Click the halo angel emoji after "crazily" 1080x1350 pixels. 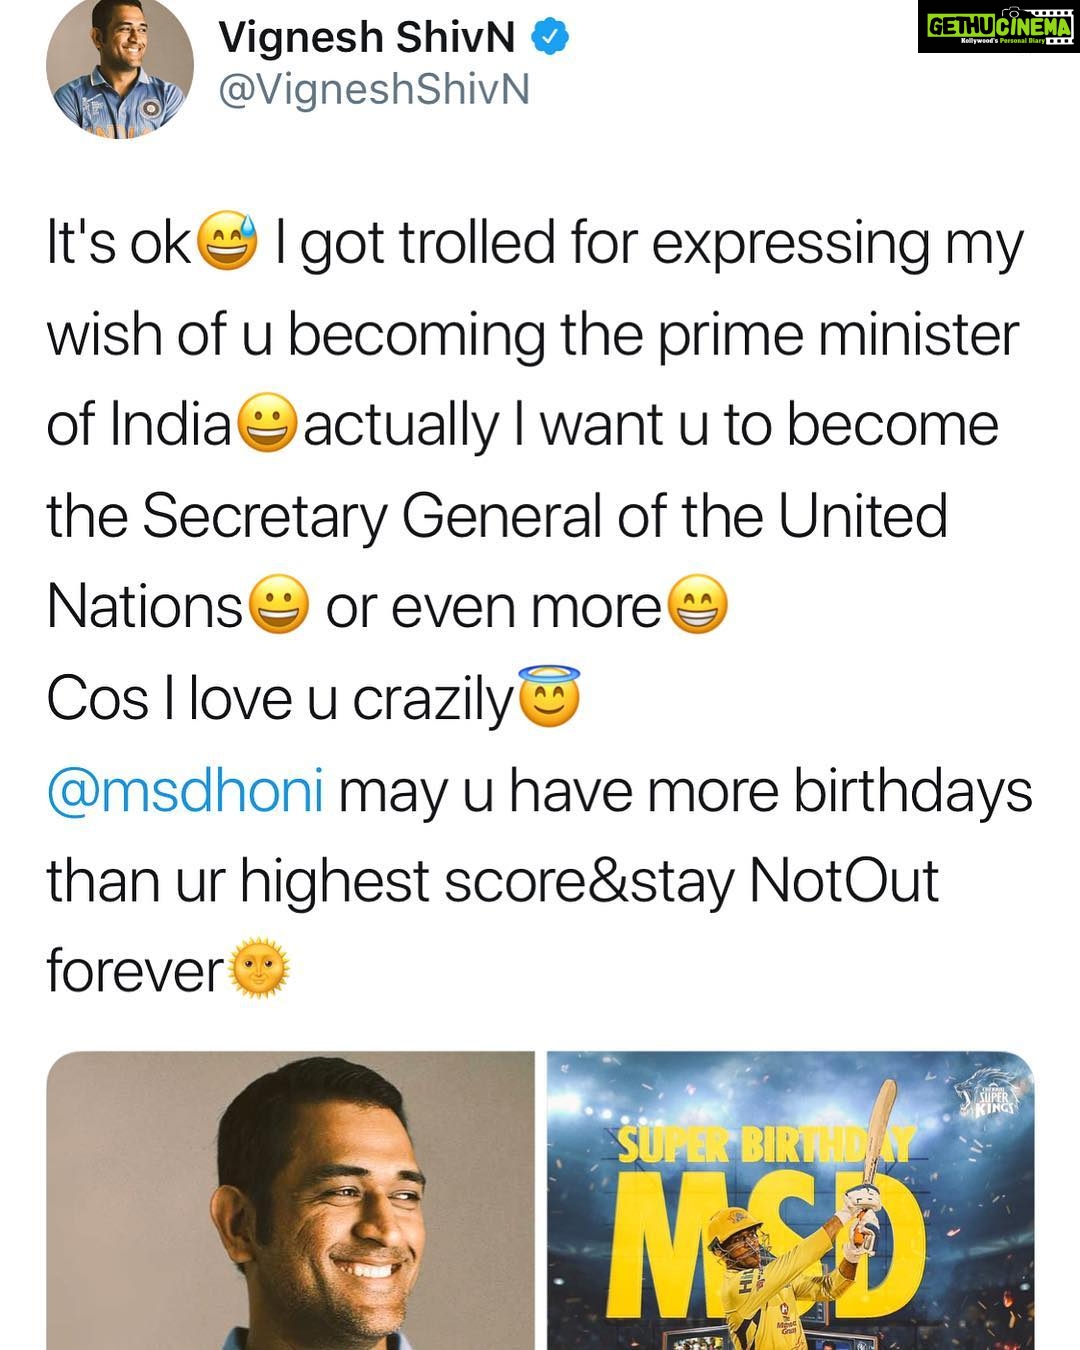[x=547, y=696]
